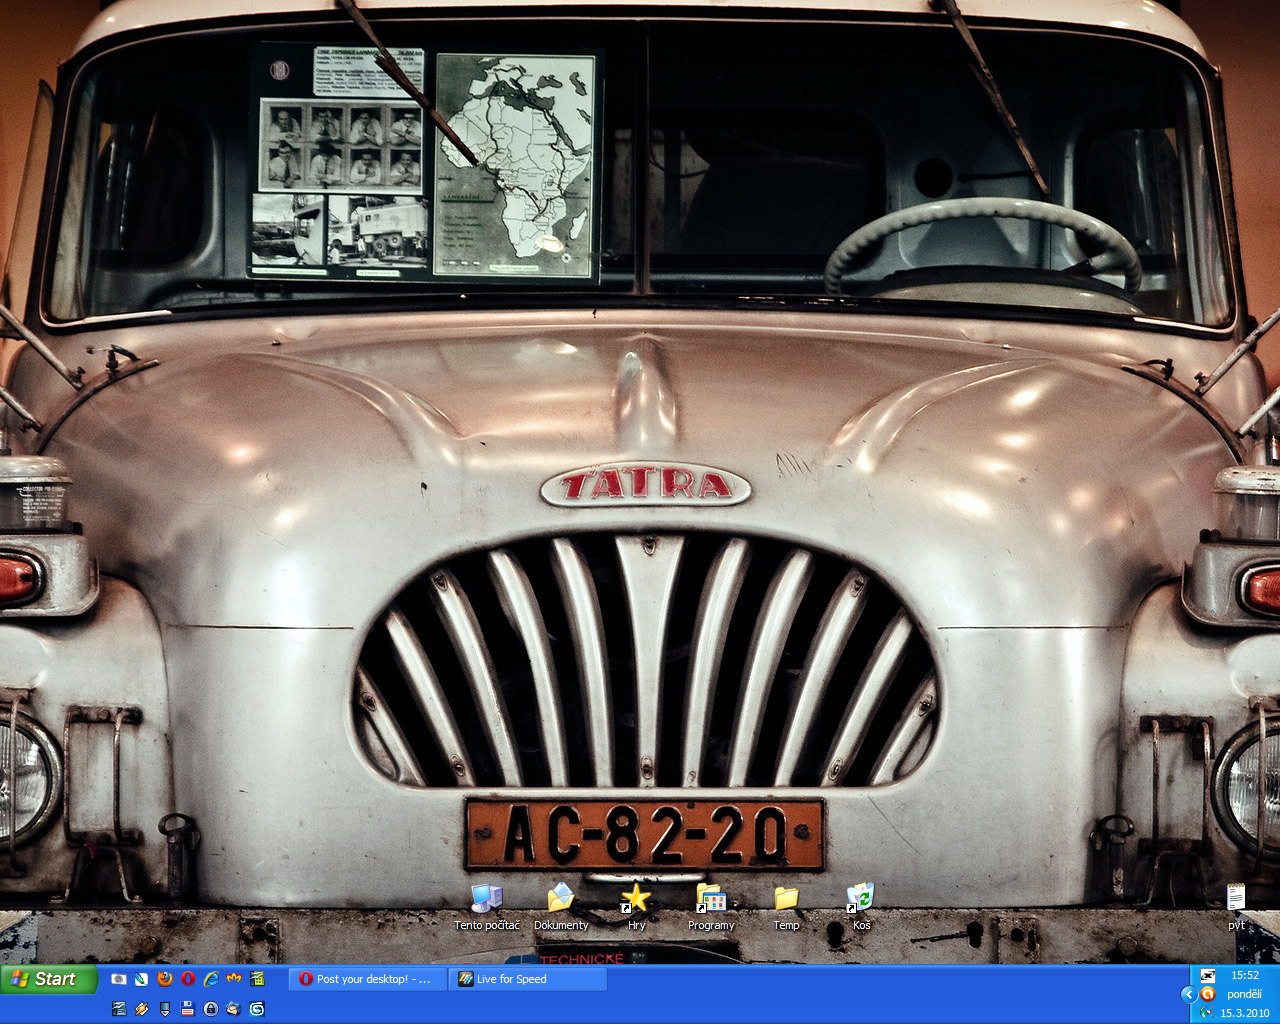
Task: Click the teal swirl icon in Quick Launch
Action: coord(257,1009)
